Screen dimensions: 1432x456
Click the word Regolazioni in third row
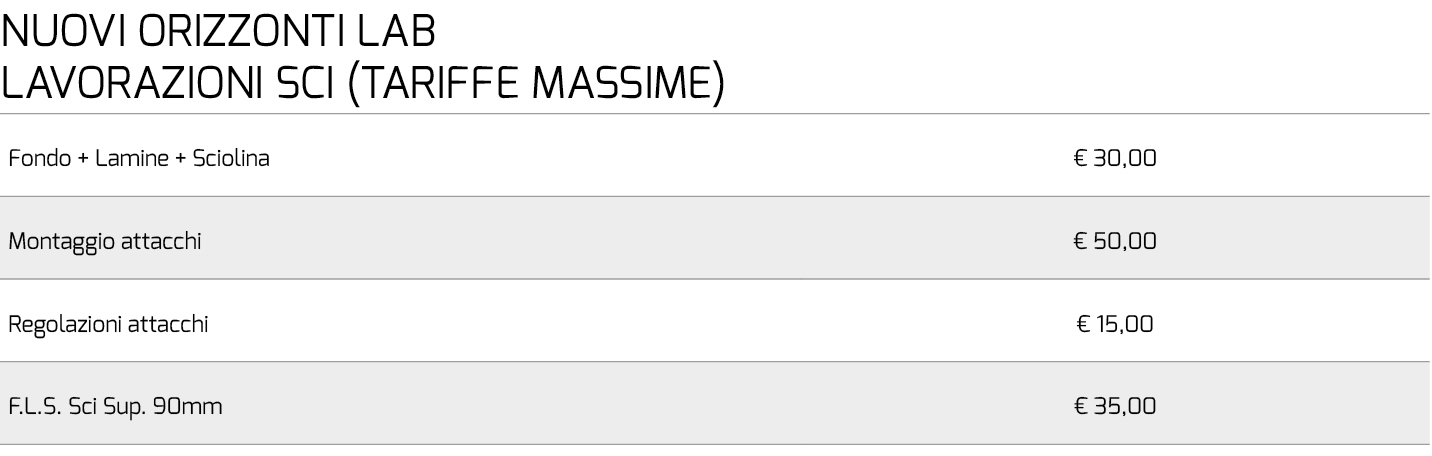pyautogui.click(x=65, y=325)
